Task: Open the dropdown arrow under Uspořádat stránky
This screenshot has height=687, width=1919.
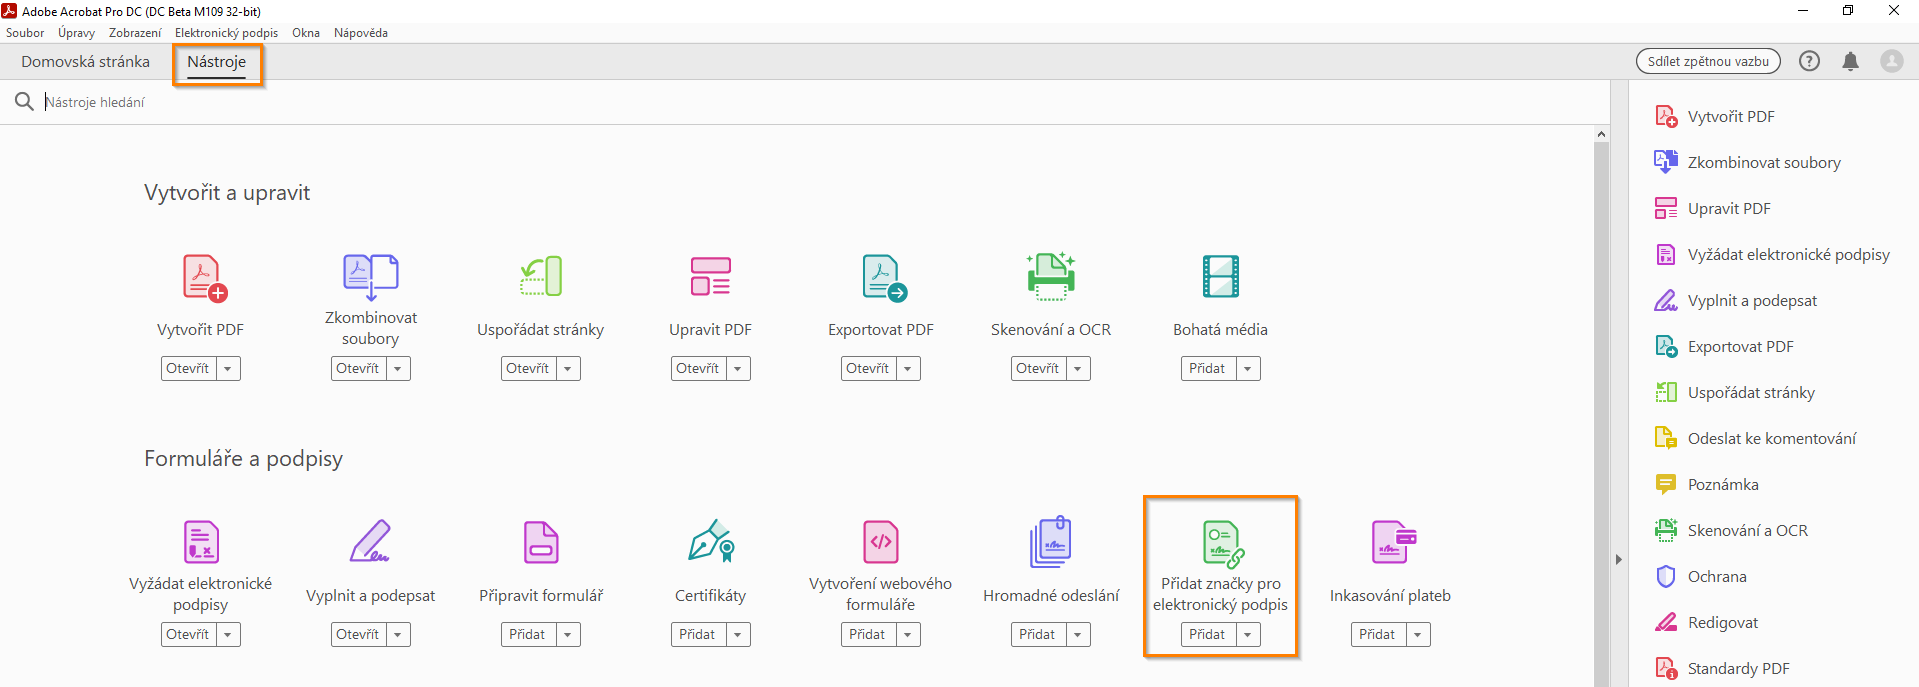Action: (x=568, y=368)
